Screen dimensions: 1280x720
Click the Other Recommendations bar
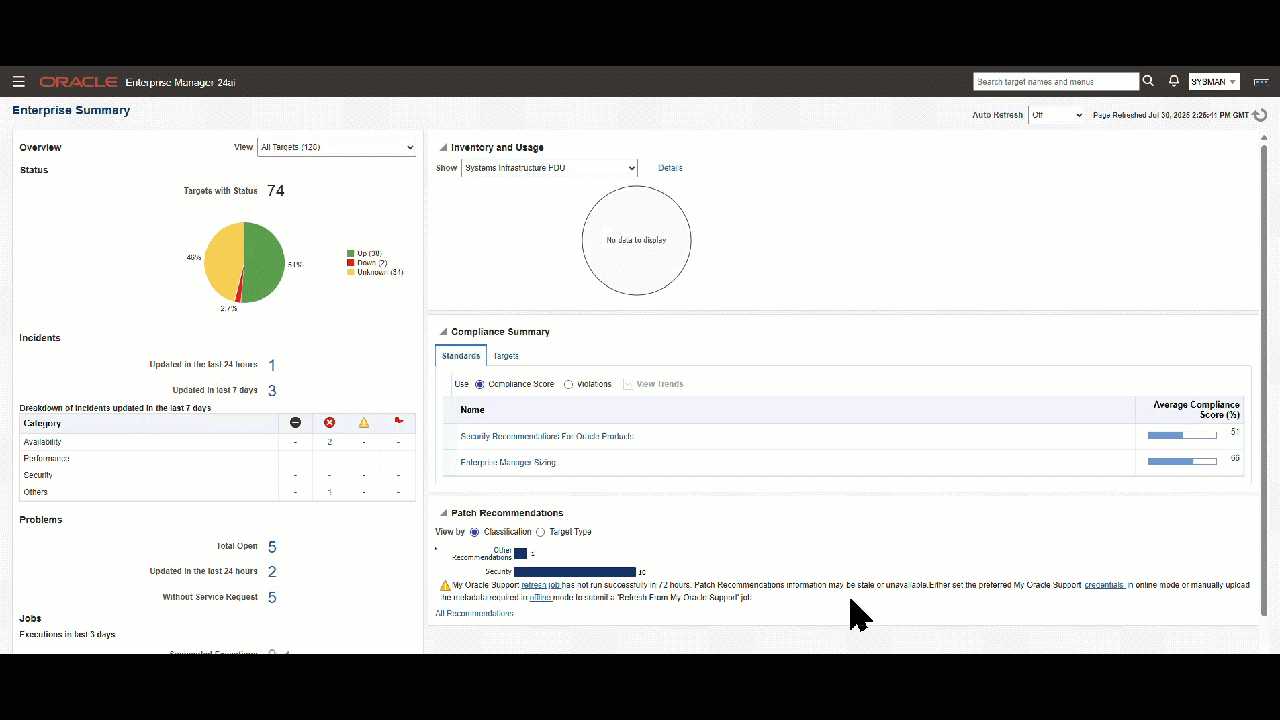click(x=520, y=553)
